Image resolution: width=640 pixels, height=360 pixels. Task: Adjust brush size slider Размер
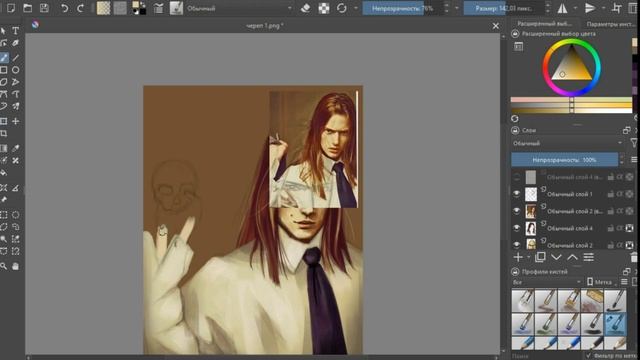pyautogui.click(x=503, y=8)
